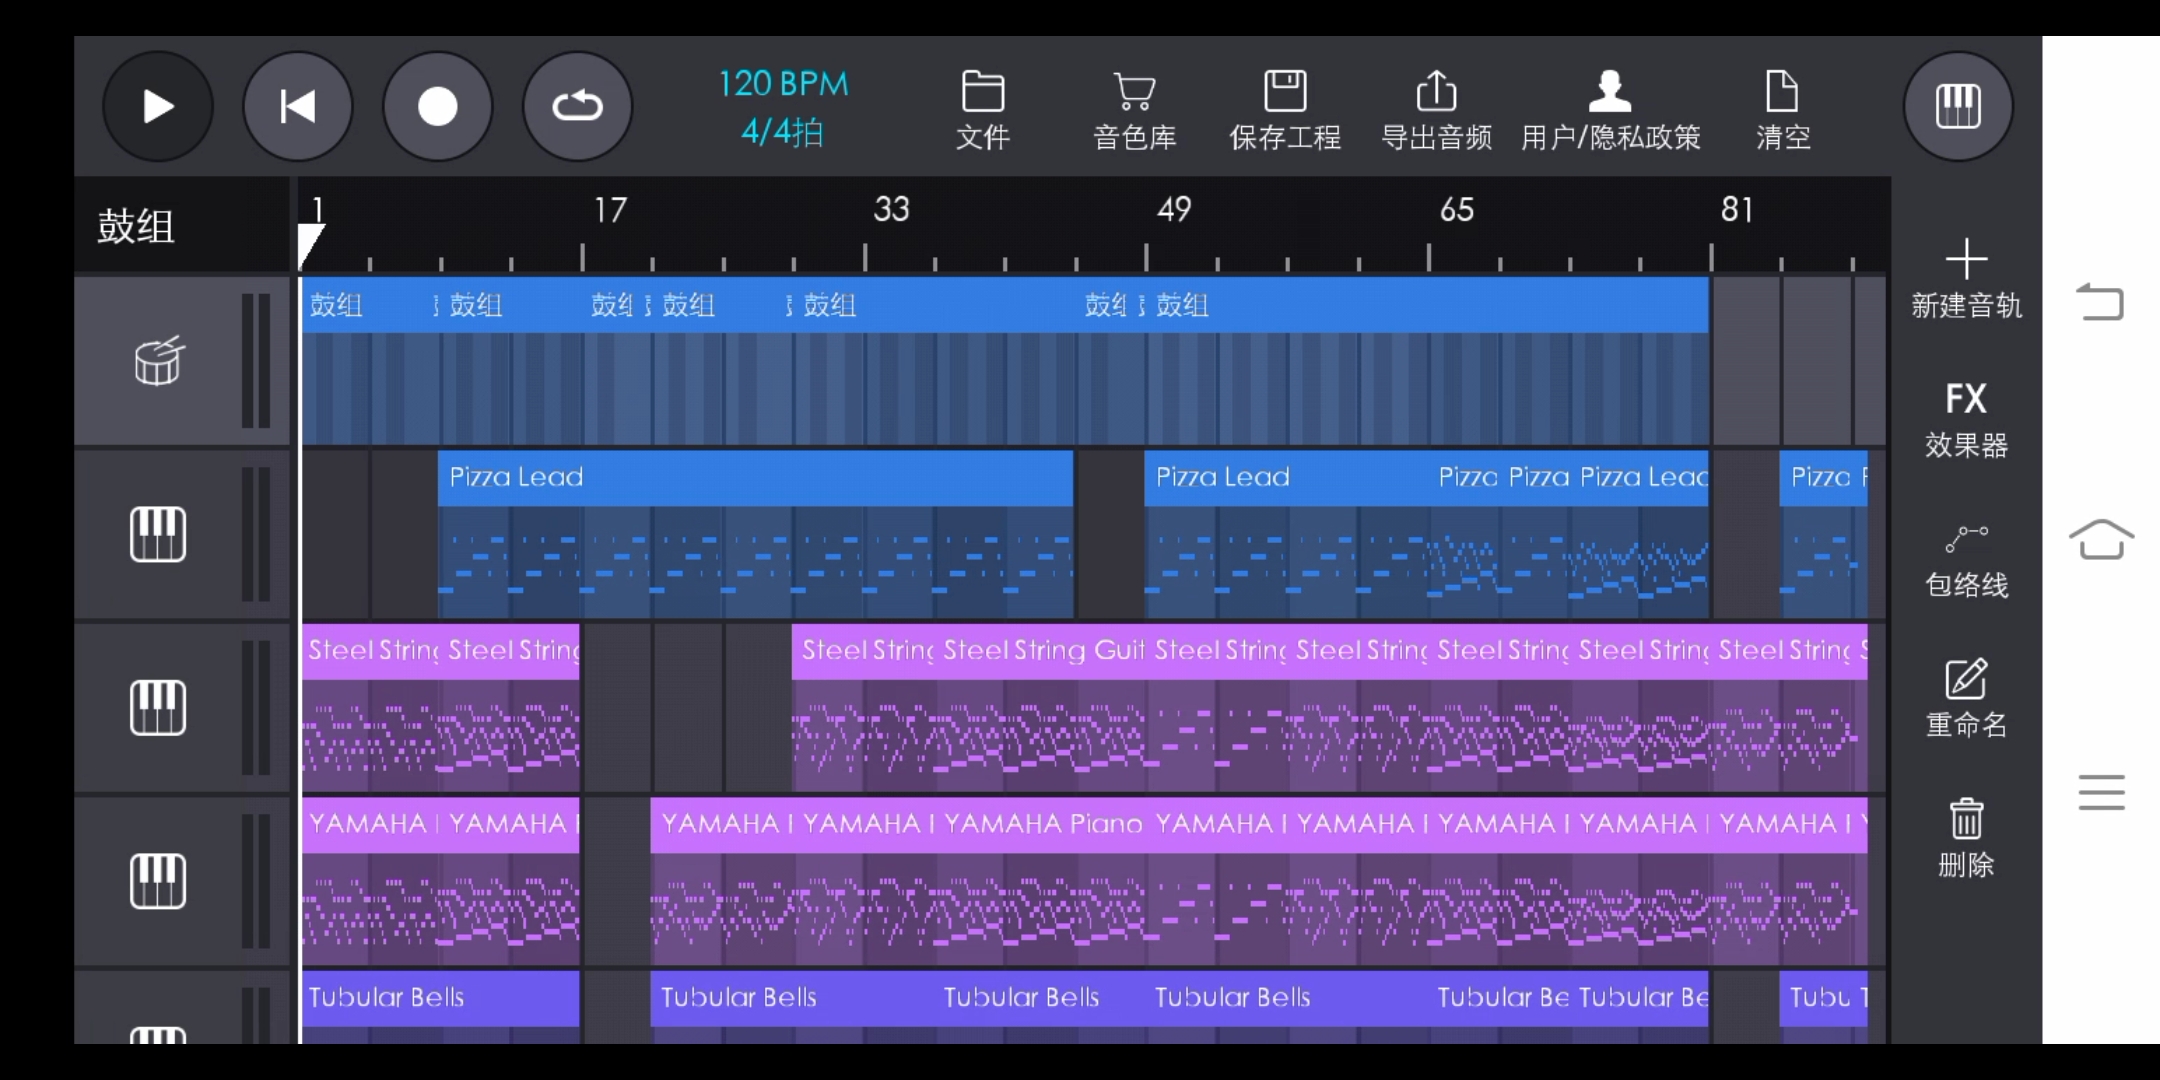
Task: Select the Steel String Guit clip
Action: [1041, 707]
